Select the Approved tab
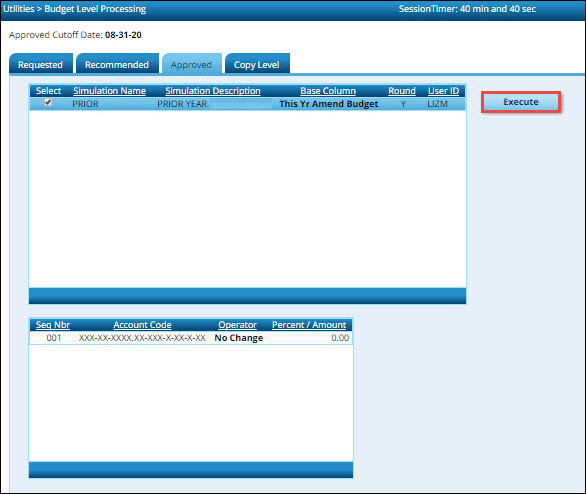Screen dimensions: 586x494 click(x=192, y=64)
